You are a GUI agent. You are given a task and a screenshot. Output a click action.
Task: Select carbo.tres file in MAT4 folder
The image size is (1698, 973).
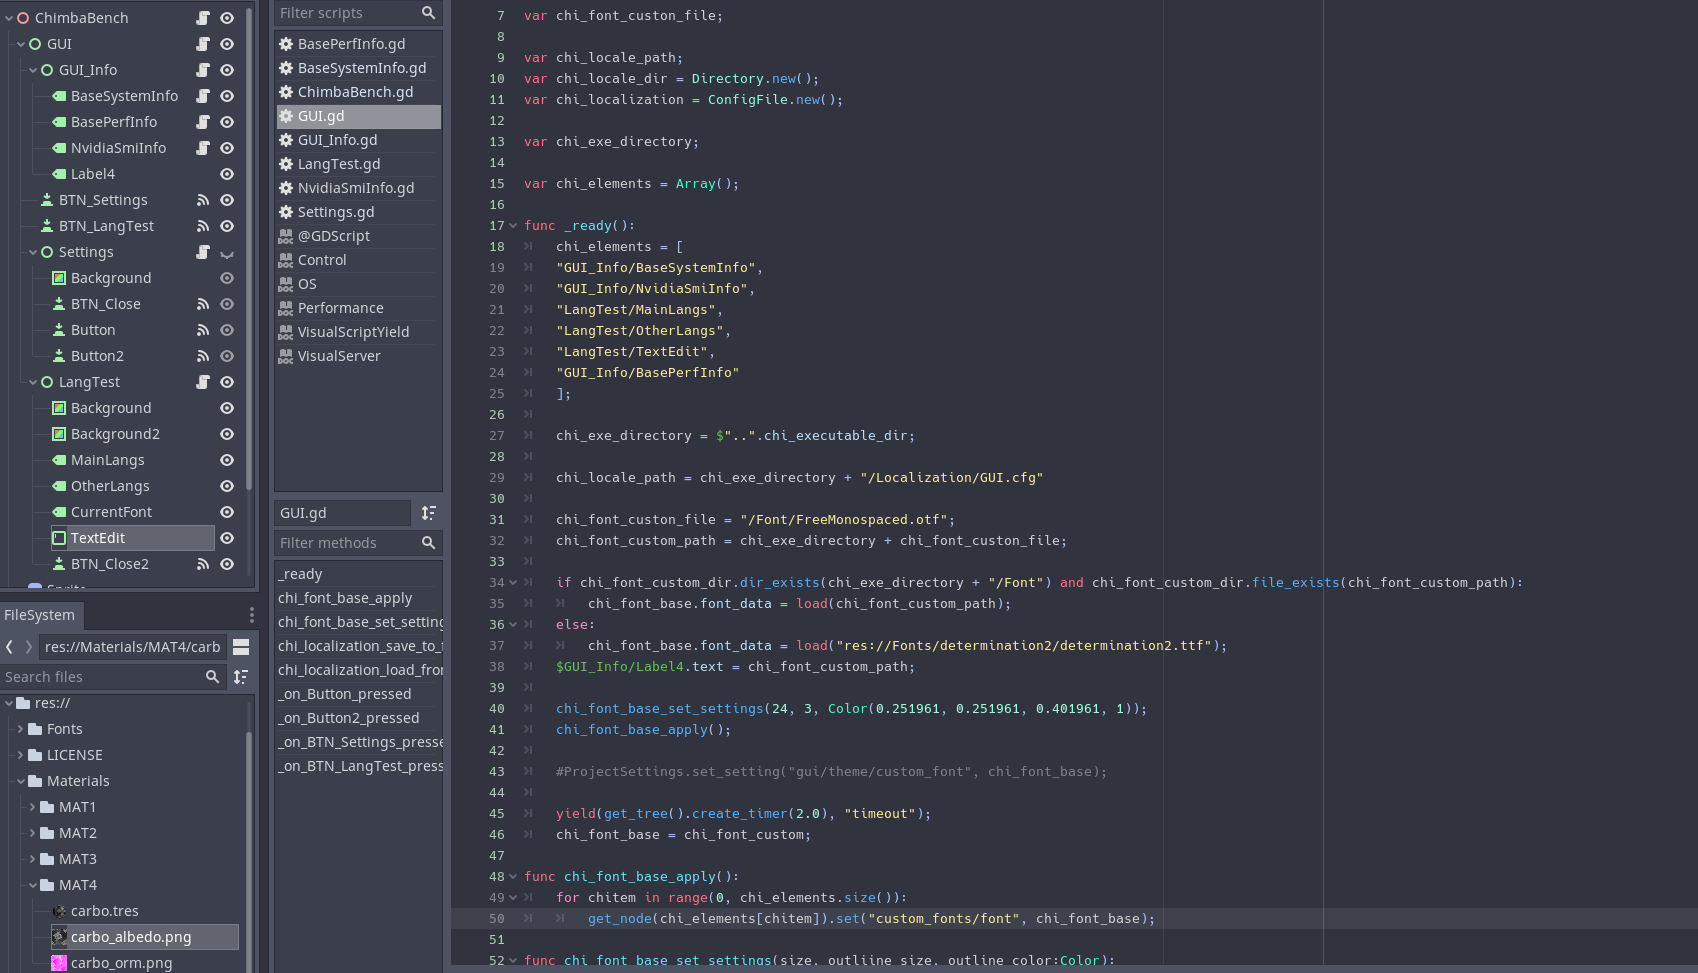tap(104, 911)
